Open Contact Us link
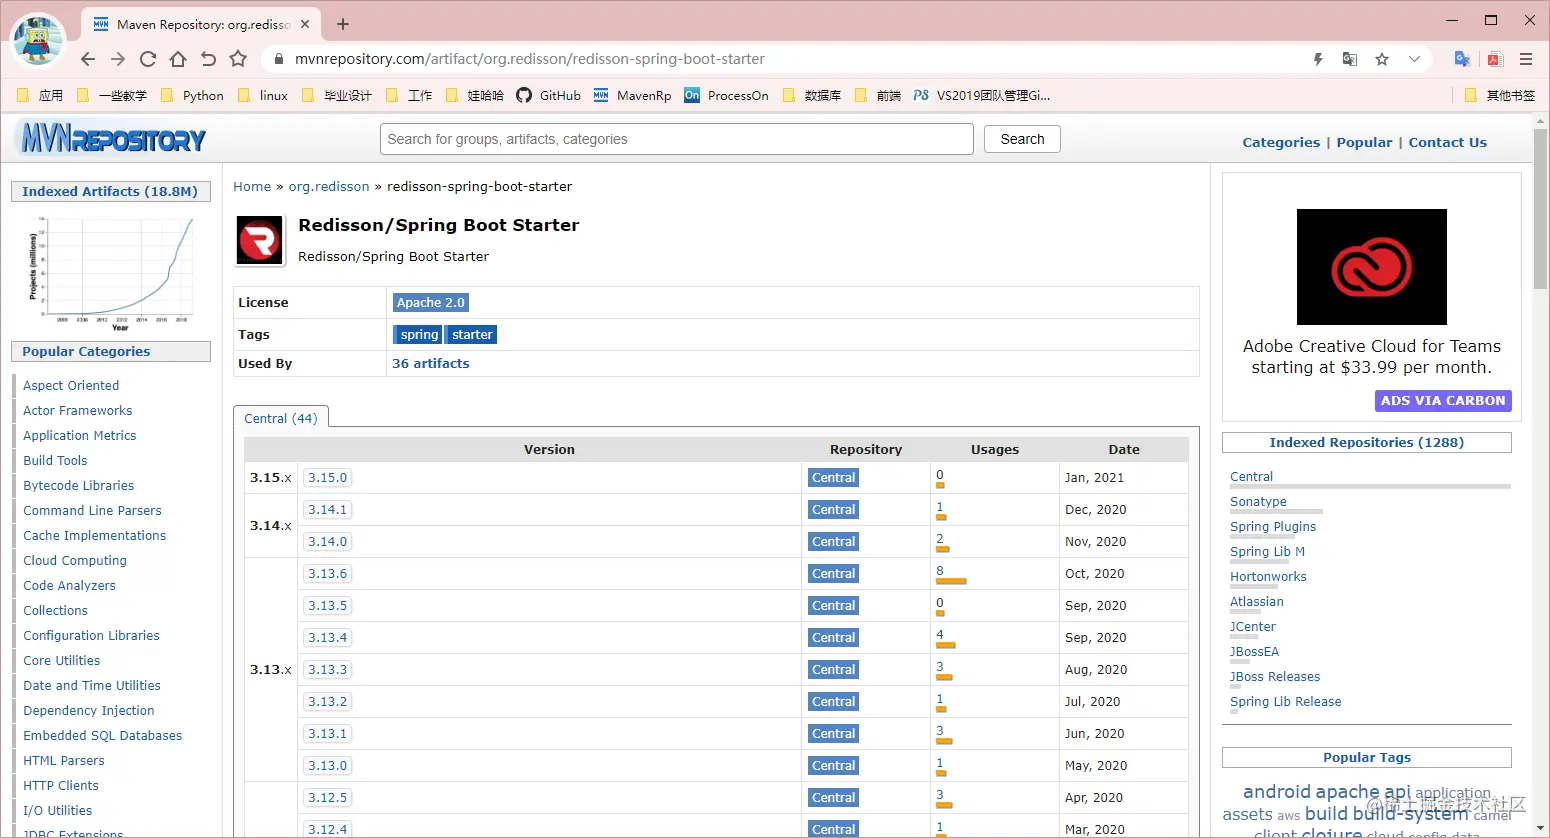This screenshot has height=838, width=1550. pos(1447,142)
